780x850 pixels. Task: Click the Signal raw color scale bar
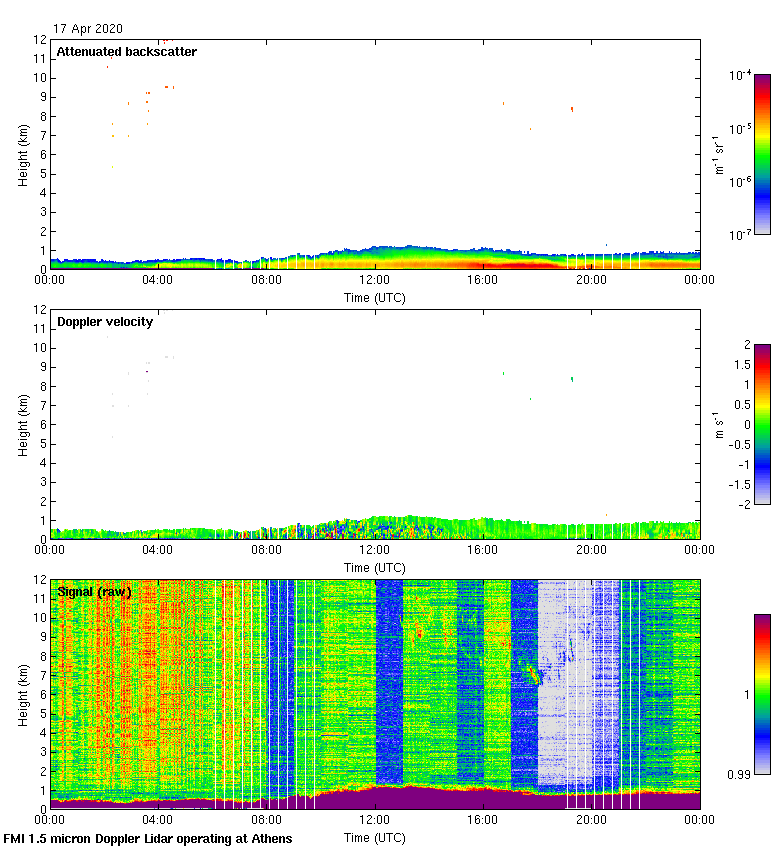click(x=762, y=694)
